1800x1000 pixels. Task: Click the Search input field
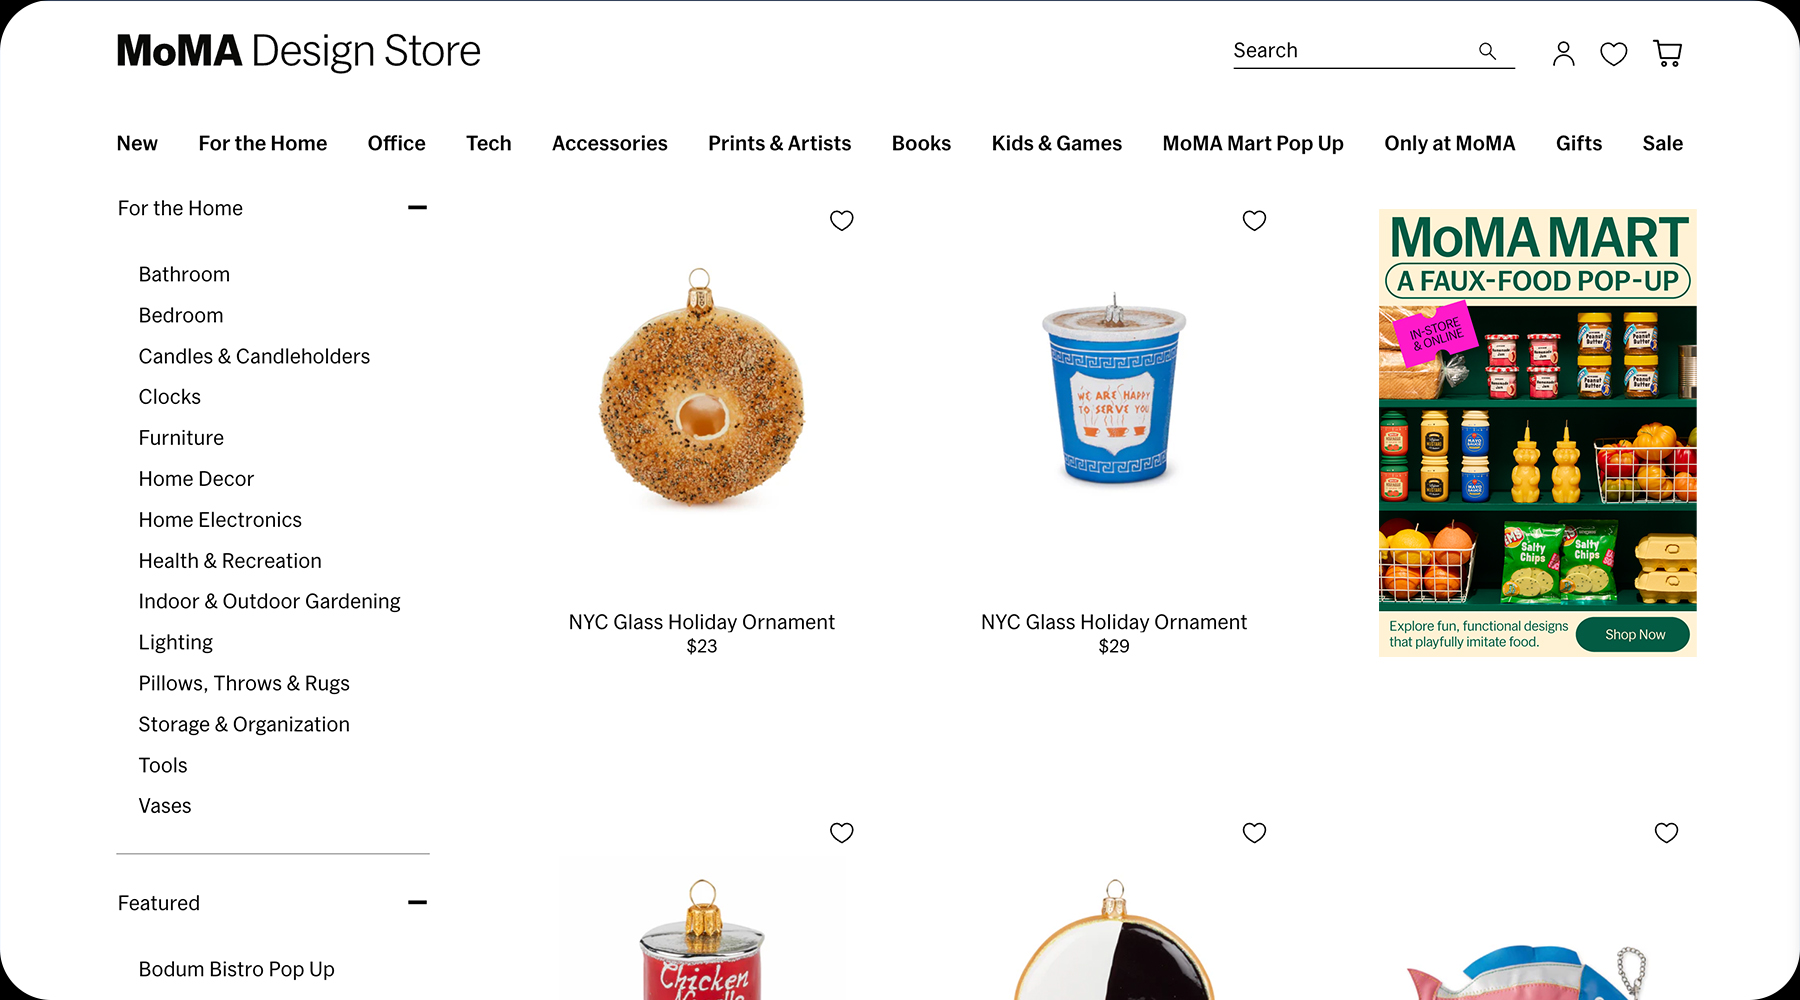(x=1353, y=51)
